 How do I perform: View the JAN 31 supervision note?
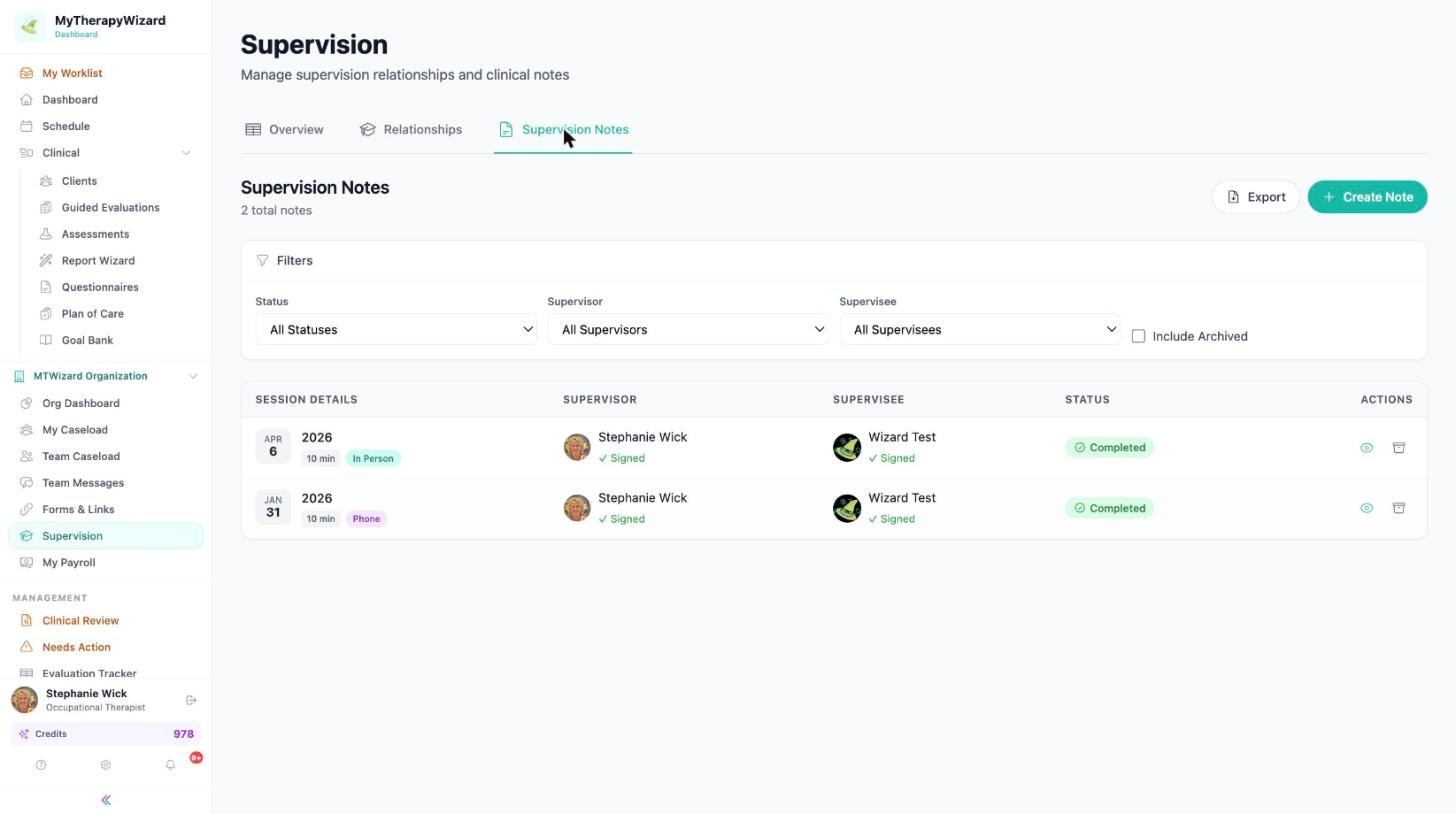[1367, 508]
